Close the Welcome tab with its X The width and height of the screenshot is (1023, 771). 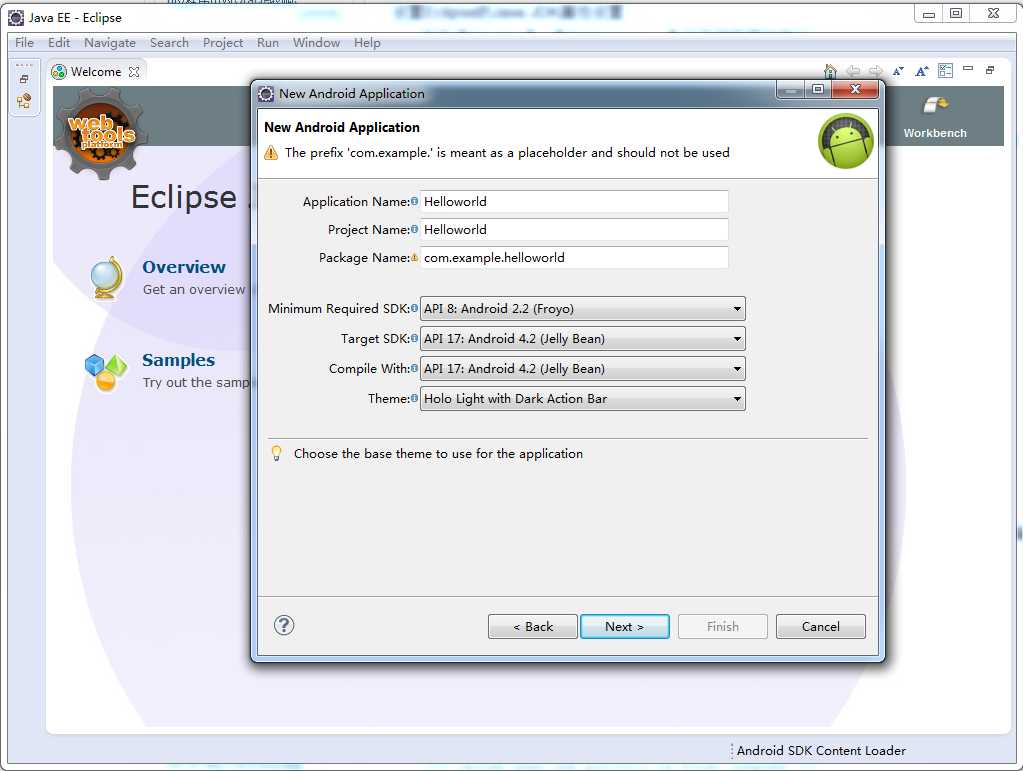point(134,72)
